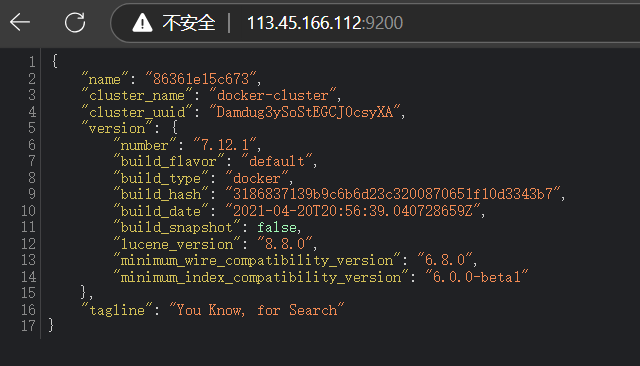Click the build_type value "docker"
The image size is (640, 366).
[257, 178]
